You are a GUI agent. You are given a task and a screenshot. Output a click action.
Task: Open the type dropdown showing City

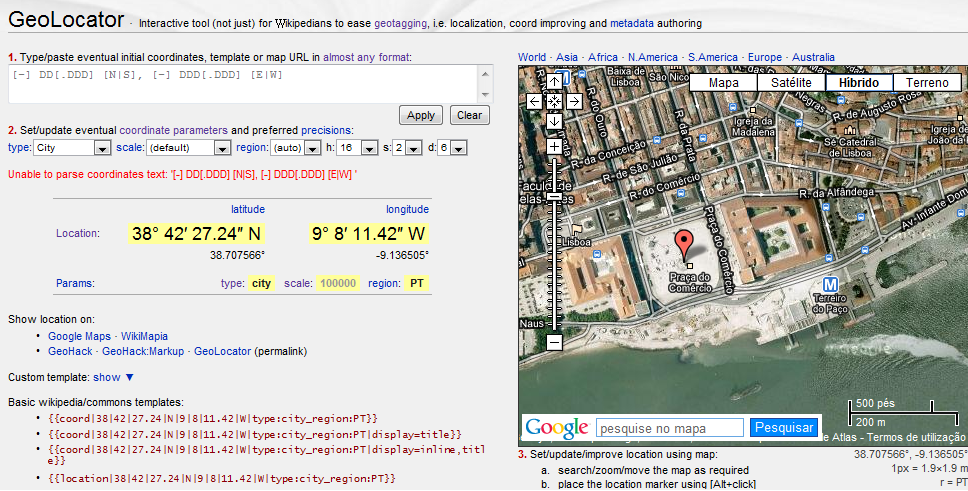click(x=72, y=148)
